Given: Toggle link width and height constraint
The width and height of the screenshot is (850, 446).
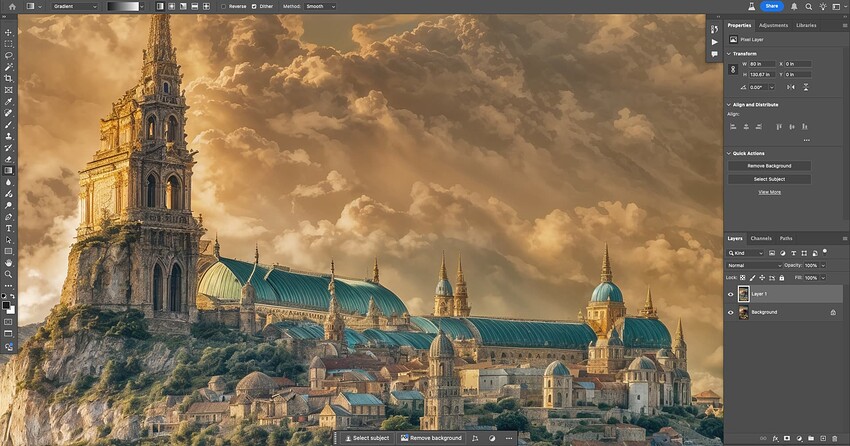Looking at the screenshot, I should click(733, 69).
